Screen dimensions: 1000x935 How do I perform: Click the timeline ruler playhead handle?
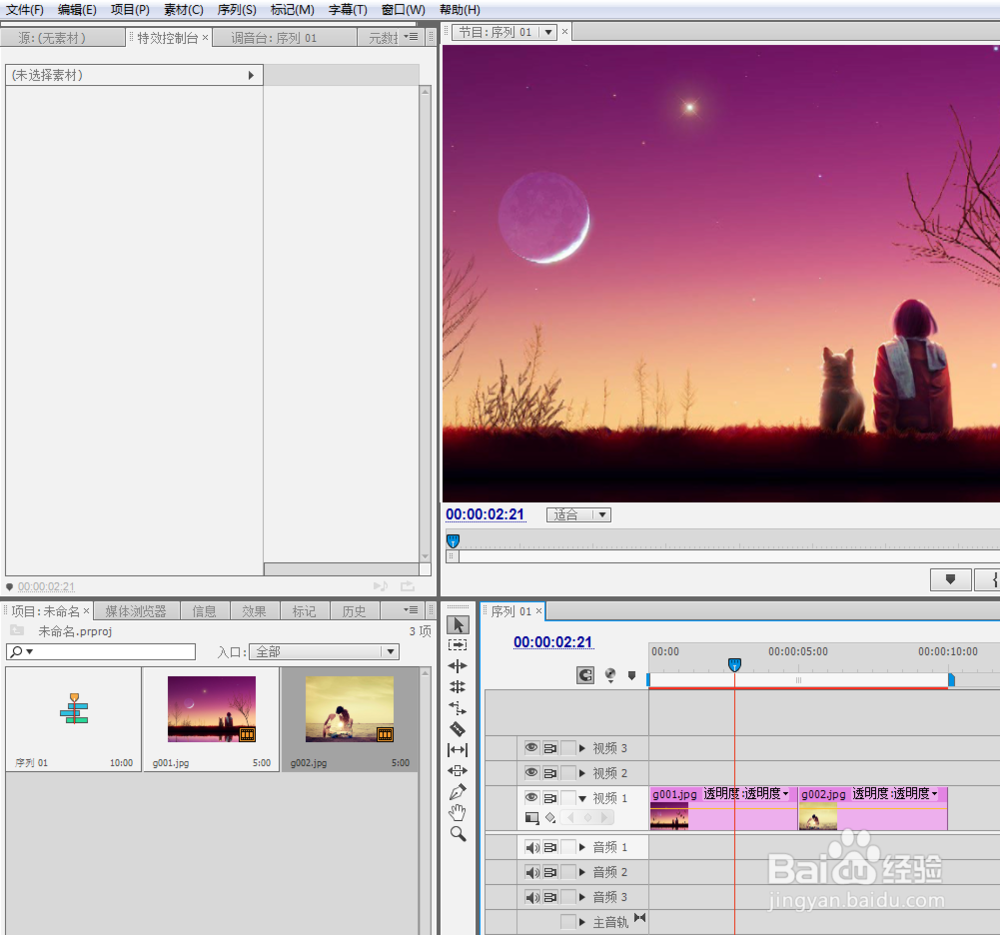pos(735,665)
